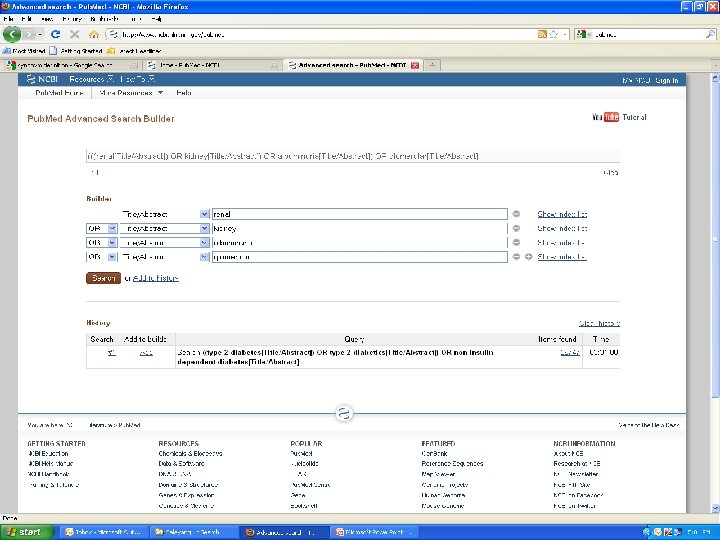This screenshot has height=540, width=720.
Task: Expand the How To menu in header
Action: 138,79
